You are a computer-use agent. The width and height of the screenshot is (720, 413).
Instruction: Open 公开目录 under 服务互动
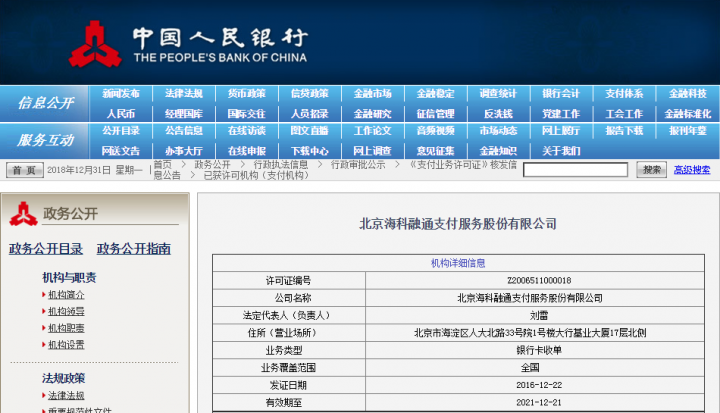[x=121, y=131]
